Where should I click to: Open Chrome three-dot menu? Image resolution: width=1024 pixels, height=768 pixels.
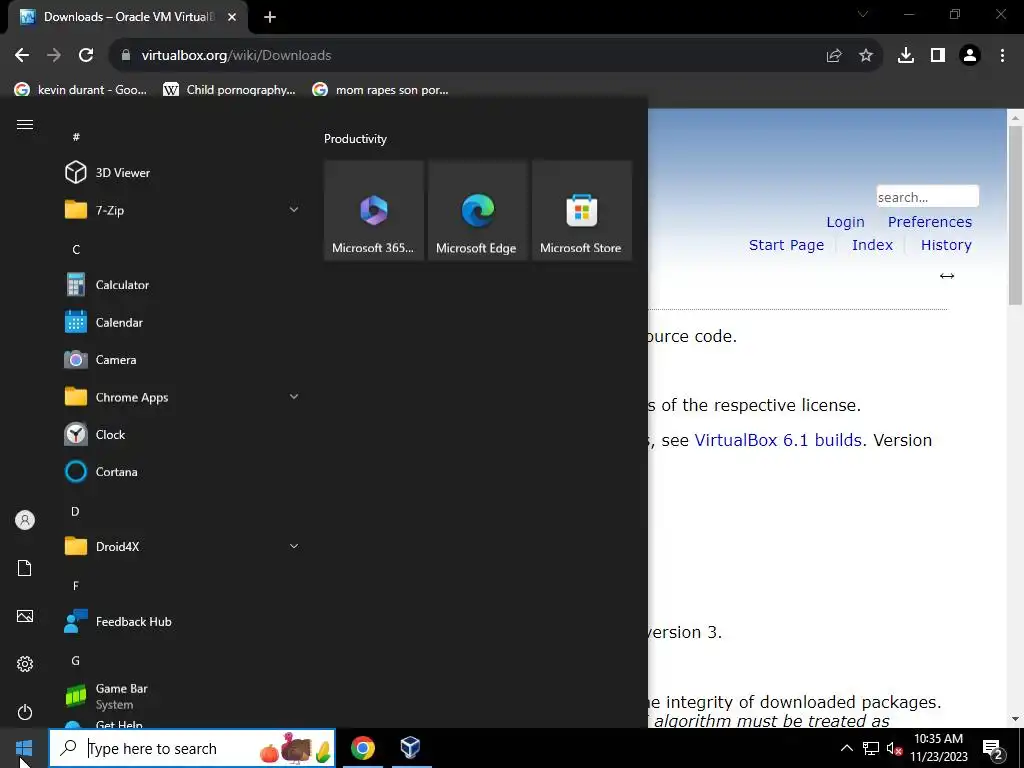(x=1002, y=56)
